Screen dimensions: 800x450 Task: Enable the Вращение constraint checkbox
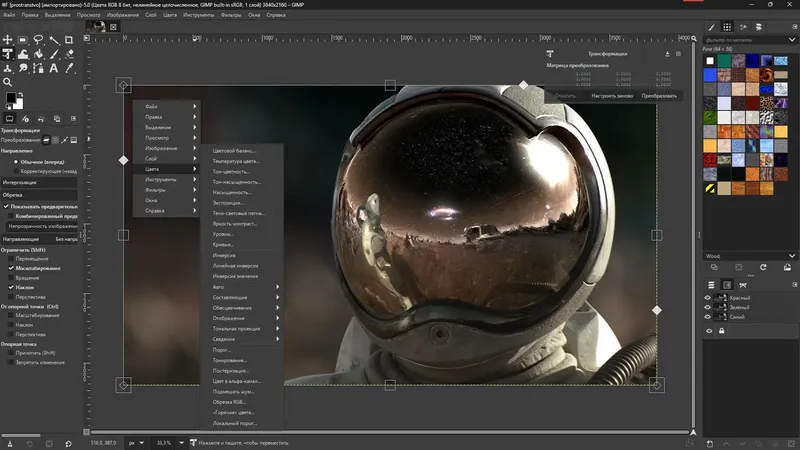click(x=12, y=277)
